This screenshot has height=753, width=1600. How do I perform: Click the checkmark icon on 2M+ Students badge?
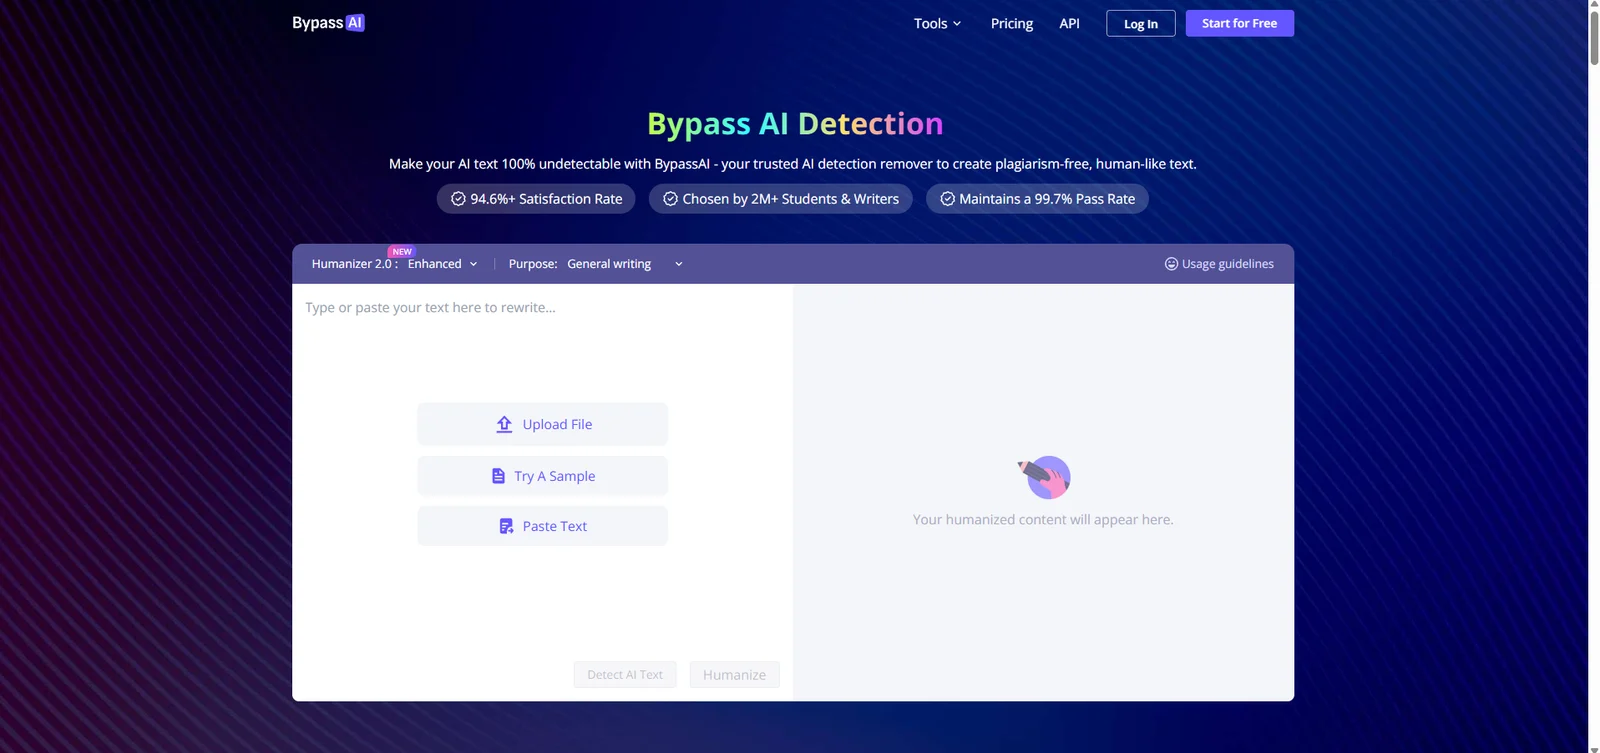(x=670, y=199)
